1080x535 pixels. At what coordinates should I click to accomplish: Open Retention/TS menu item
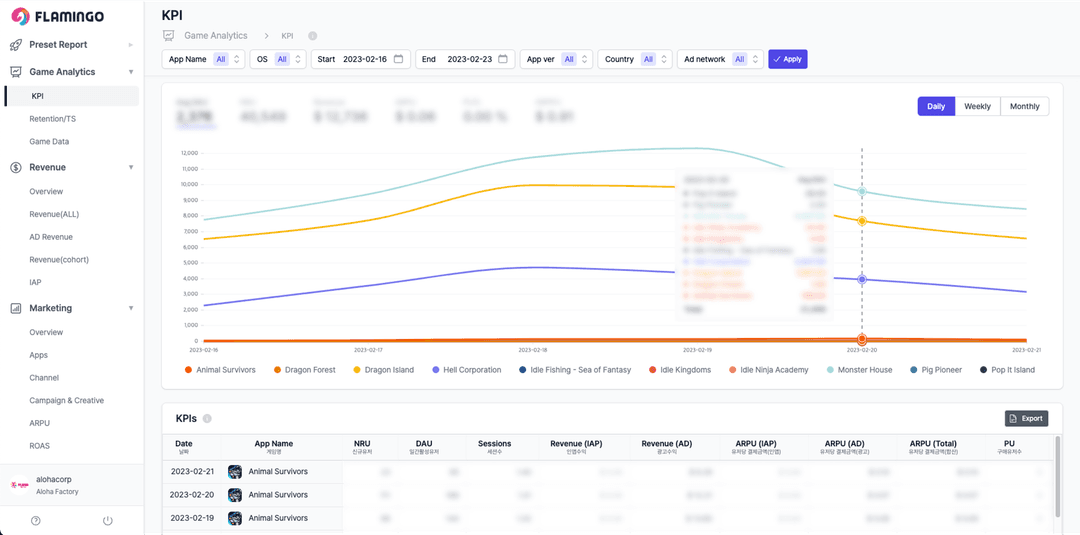[x=52, y=119]
